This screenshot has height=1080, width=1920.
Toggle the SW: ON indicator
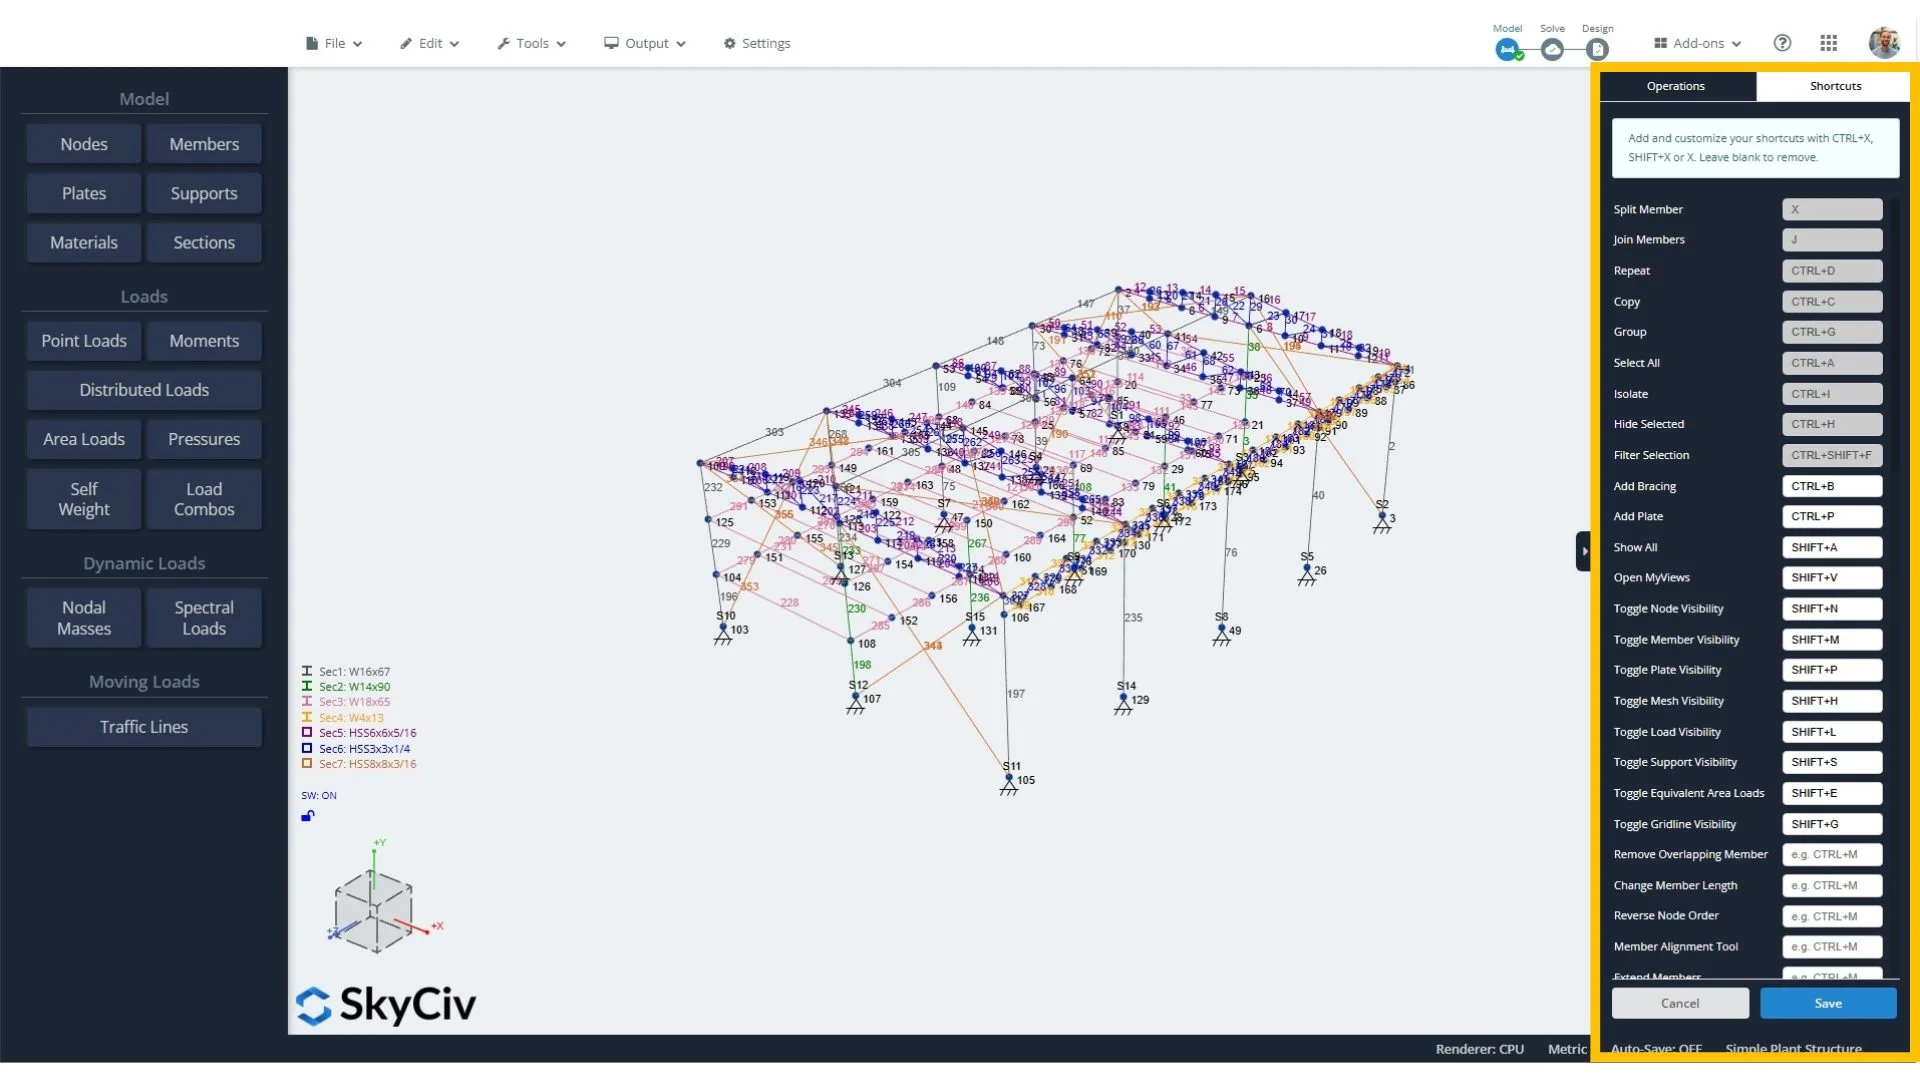(319, 796)
